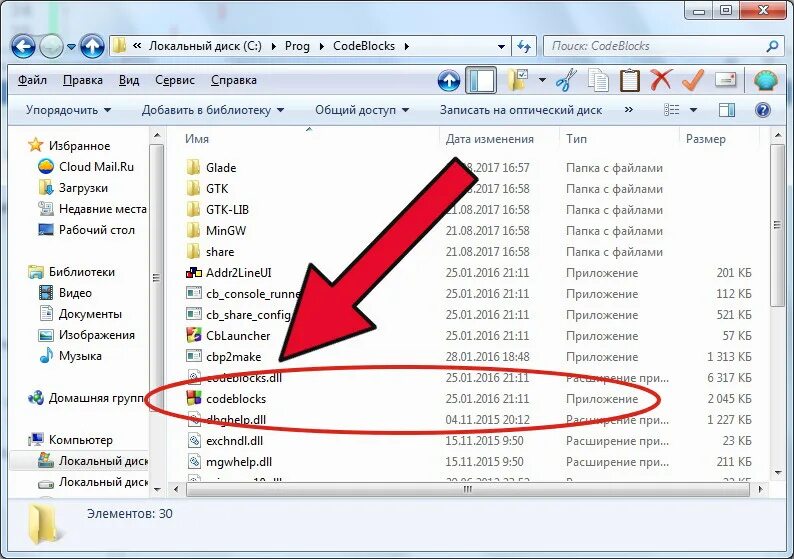Click the horizontal scrollbar of the file list
This screenshot has width=794, height=559.
point(467,489)
